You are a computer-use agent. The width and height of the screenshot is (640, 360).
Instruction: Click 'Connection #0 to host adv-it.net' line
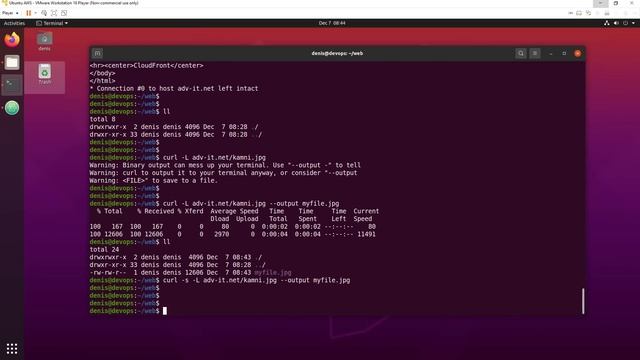(173, 89)
